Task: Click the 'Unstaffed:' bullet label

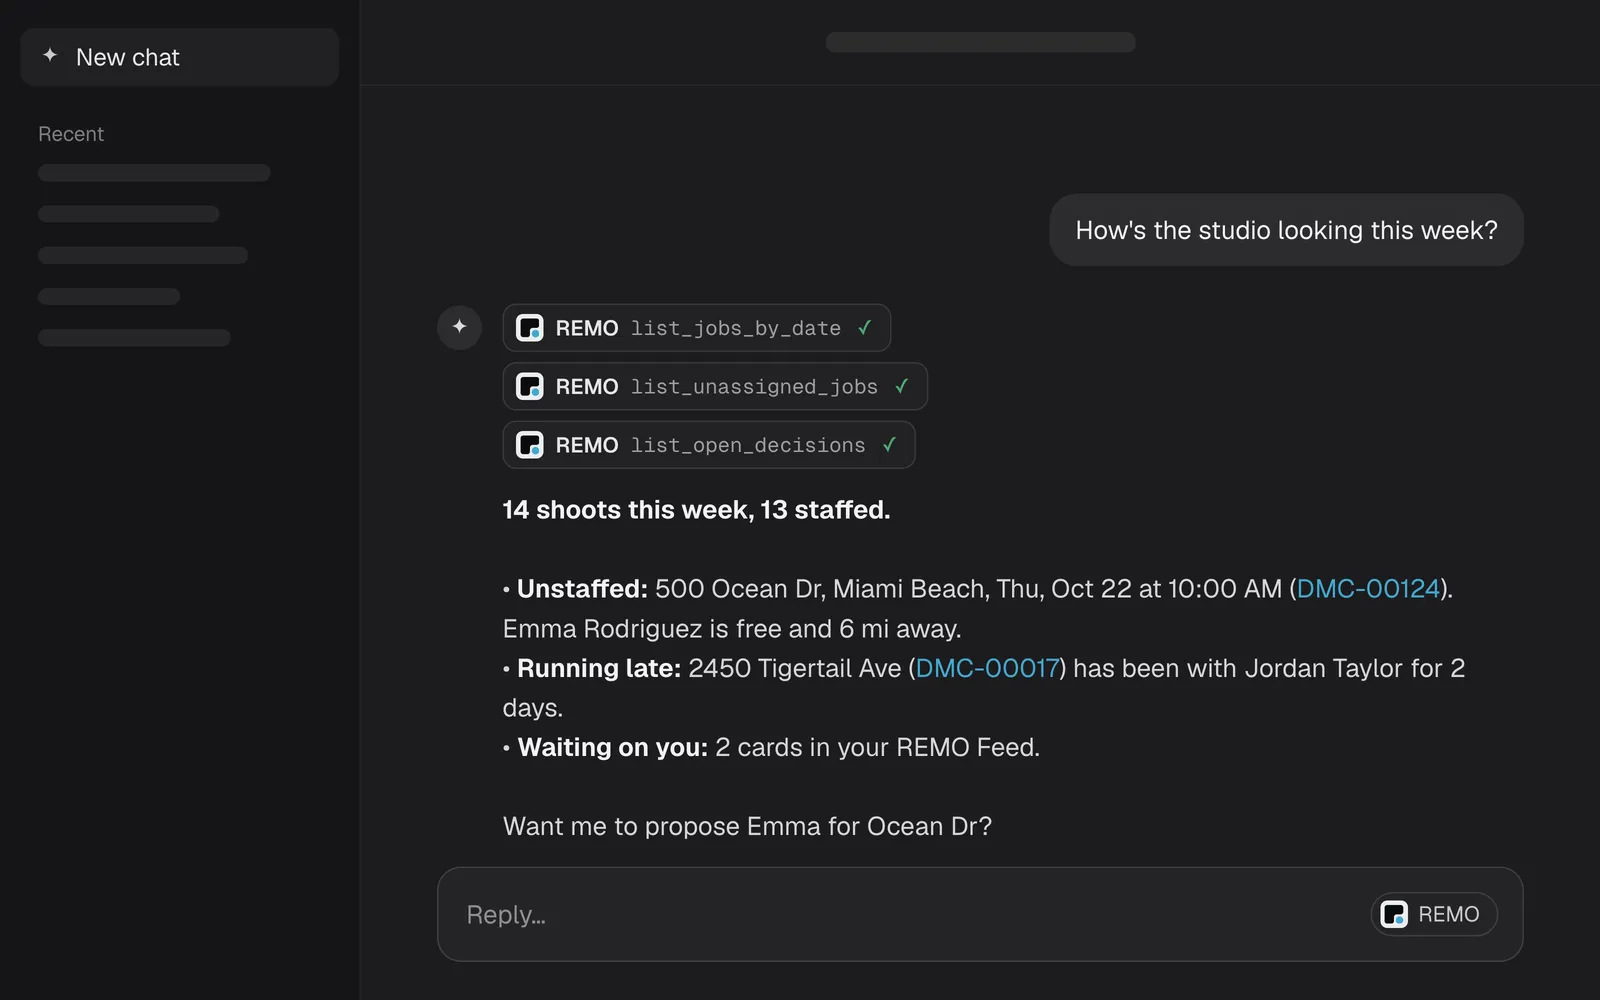Action: click(x=582, y=589)
